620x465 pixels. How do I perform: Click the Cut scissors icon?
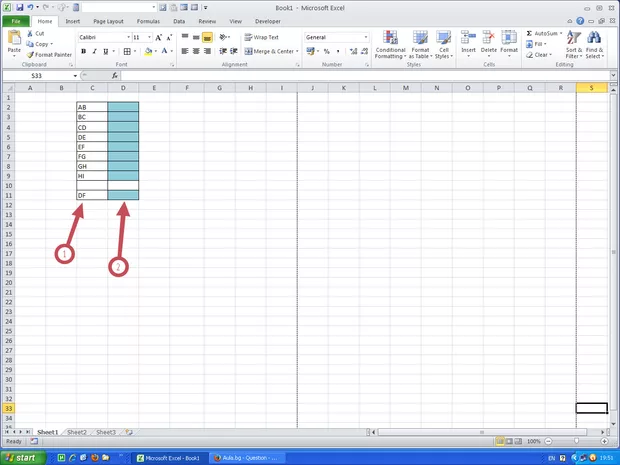click(x=29, y=33)
